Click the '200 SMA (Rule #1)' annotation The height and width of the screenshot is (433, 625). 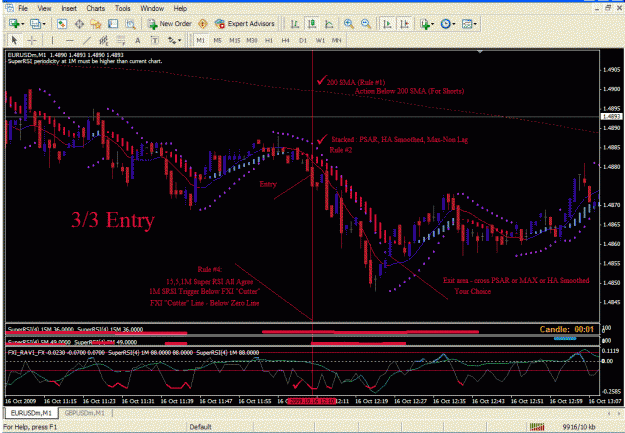pyautogui.click(x=356, y=82)
